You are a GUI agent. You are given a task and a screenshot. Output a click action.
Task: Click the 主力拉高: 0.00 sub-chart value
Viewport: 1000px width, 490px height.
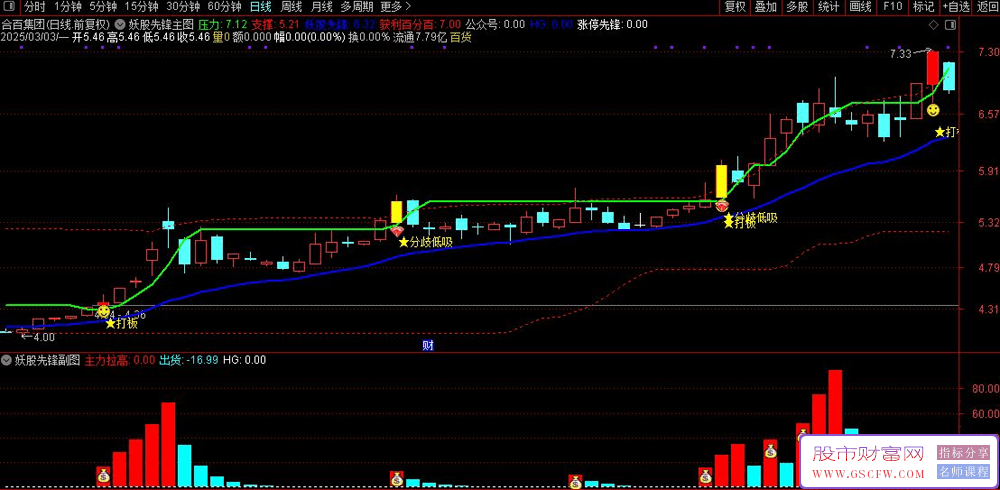[x=120, y=360]
